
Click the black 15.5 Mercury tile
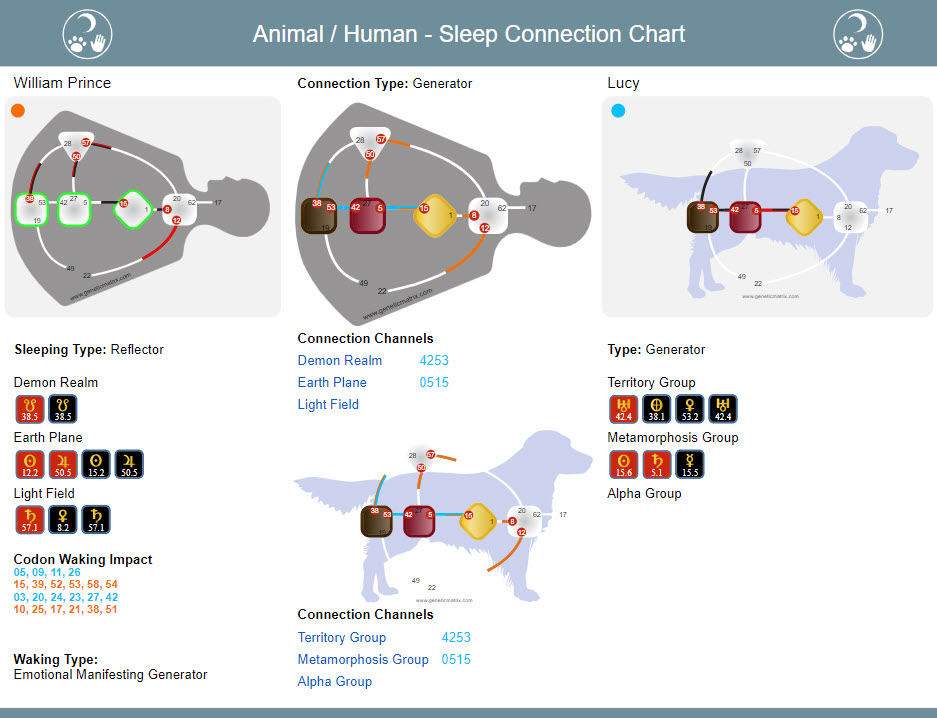point(690,464)
